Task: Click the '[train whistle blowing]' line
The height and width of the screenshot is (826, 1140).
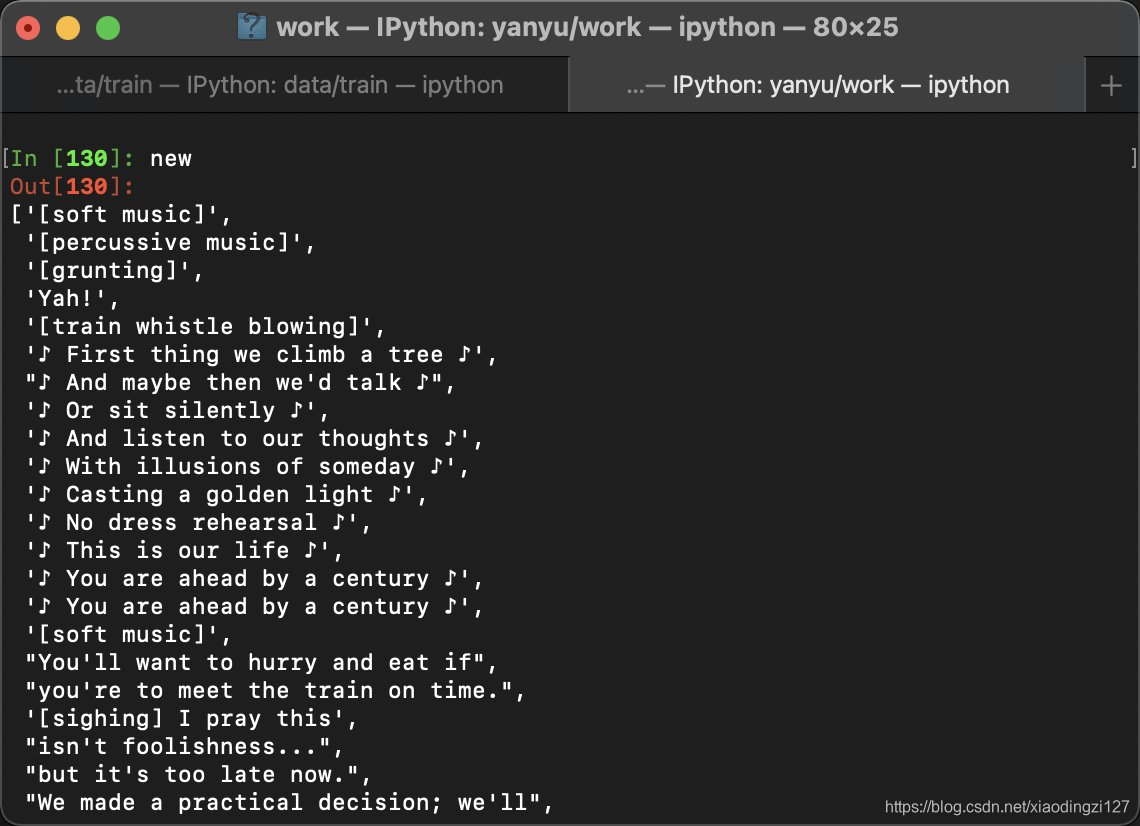Action: click(x=205, y=326)
